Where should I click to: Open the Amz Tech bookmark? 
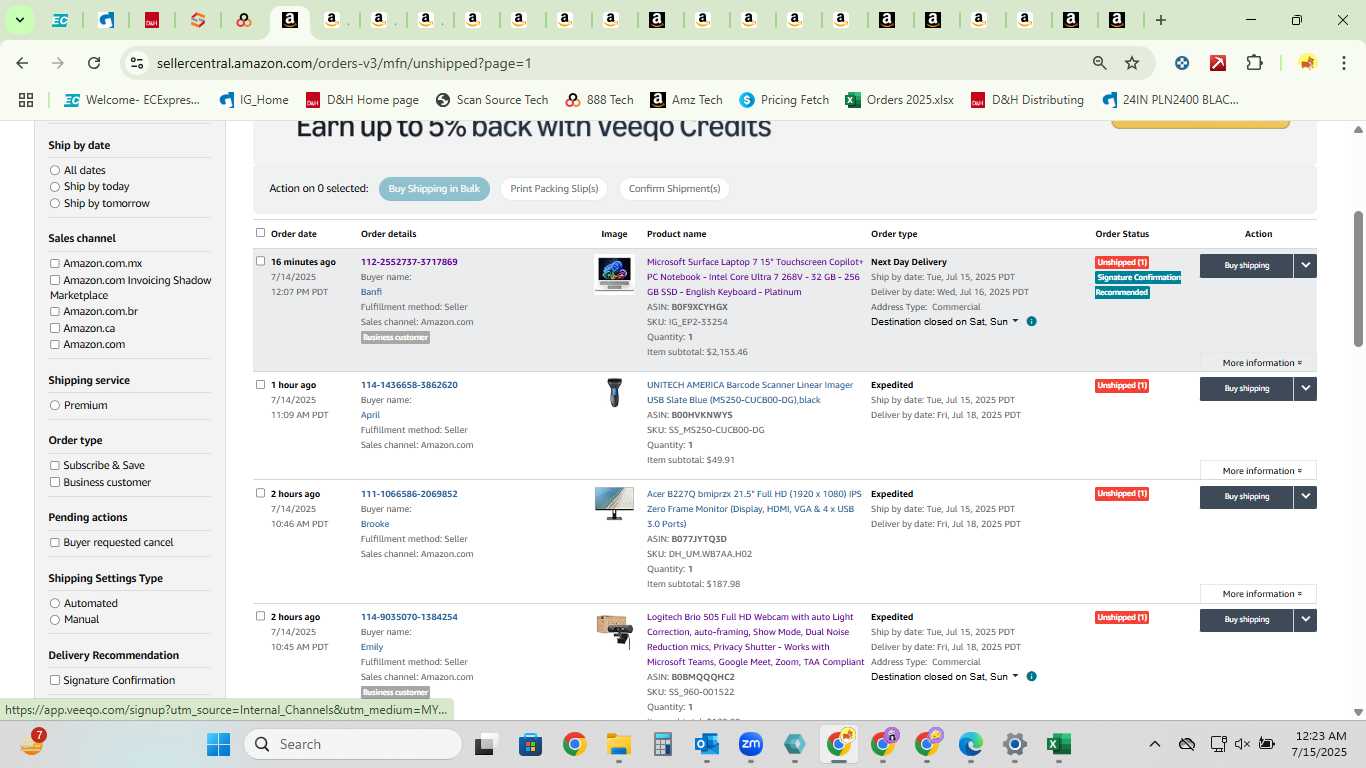(686, 100)
